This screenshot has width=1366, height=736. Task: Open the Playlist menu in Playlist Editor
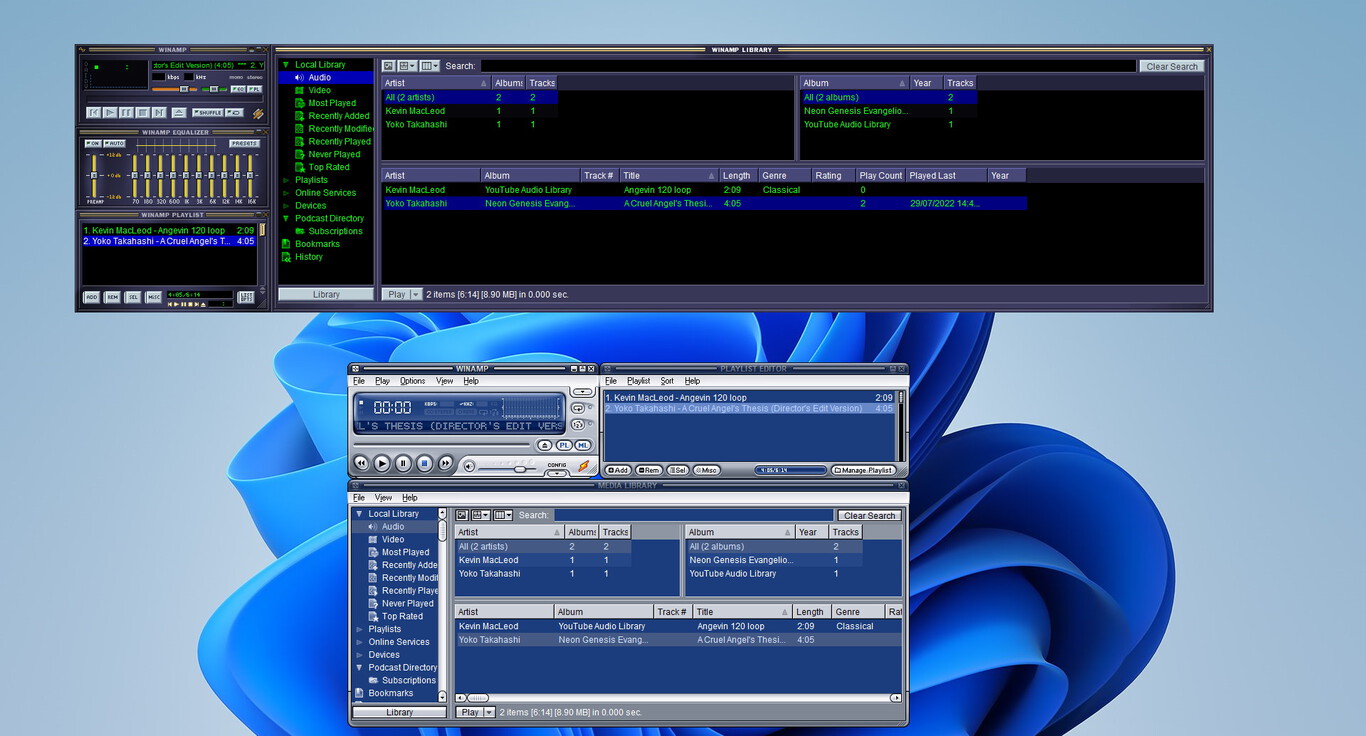coord(637,381)
